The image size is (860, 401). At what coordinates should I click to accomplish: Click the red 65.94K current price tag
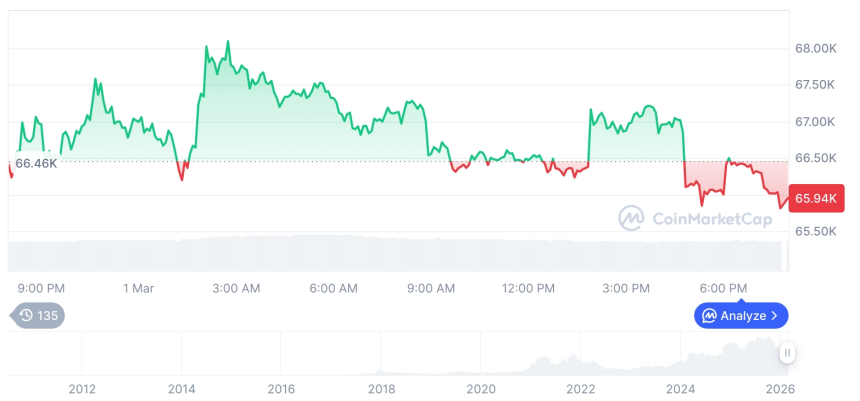click(815, 198)
